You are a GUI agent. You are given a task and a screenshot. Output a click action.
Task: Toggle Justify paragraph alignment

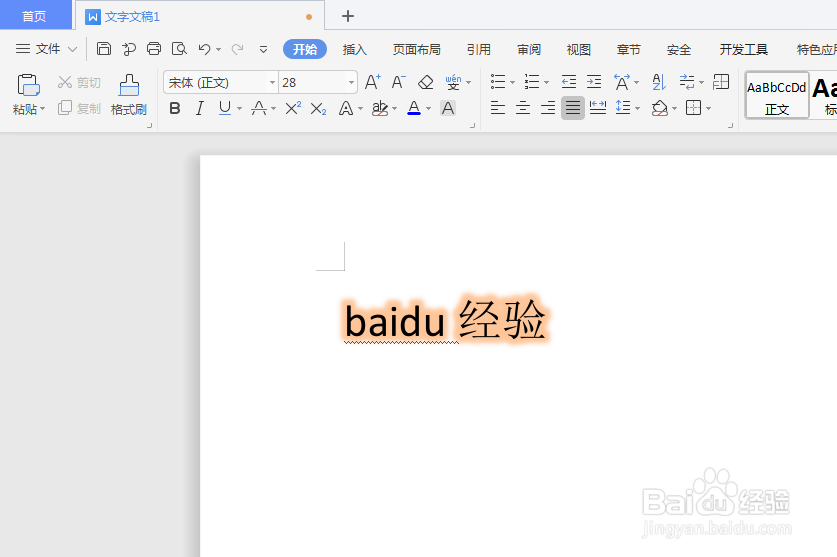(573, 108)
